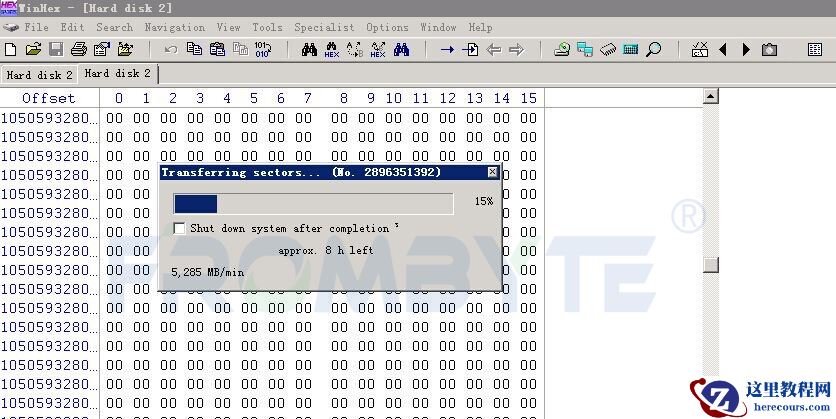Click the camera snapshot icon

769,50
